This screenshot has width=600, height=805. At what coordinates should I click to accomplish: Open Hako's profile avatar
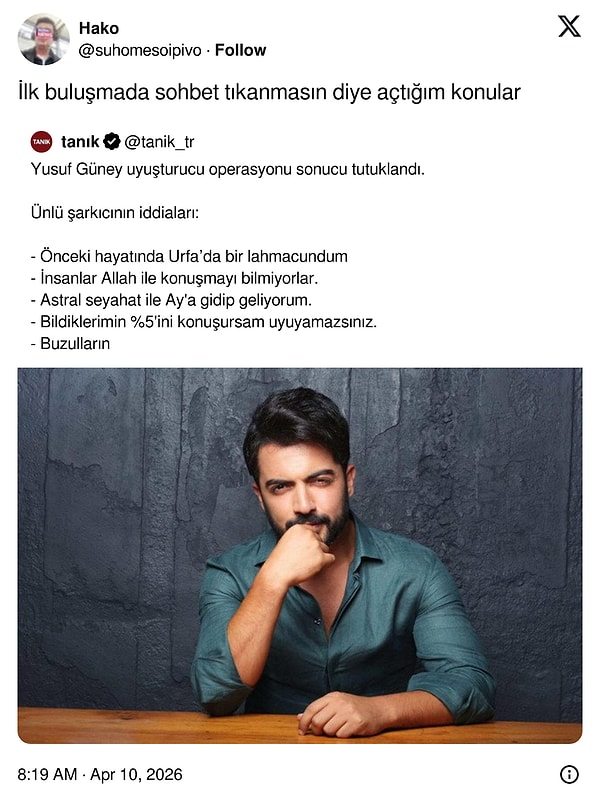coord(43,39)
